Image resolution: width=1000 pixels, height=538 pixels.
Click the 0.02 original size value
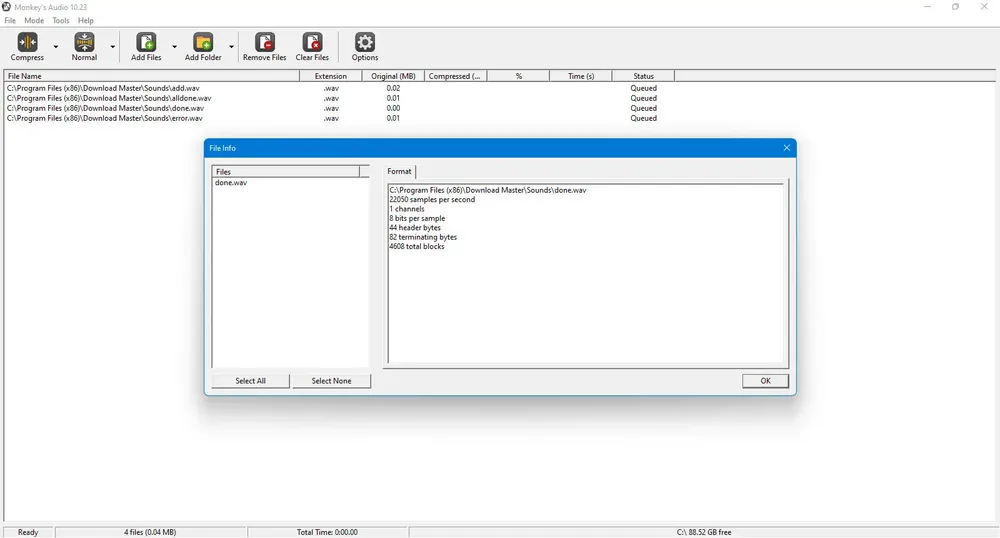tap(393, 88)
